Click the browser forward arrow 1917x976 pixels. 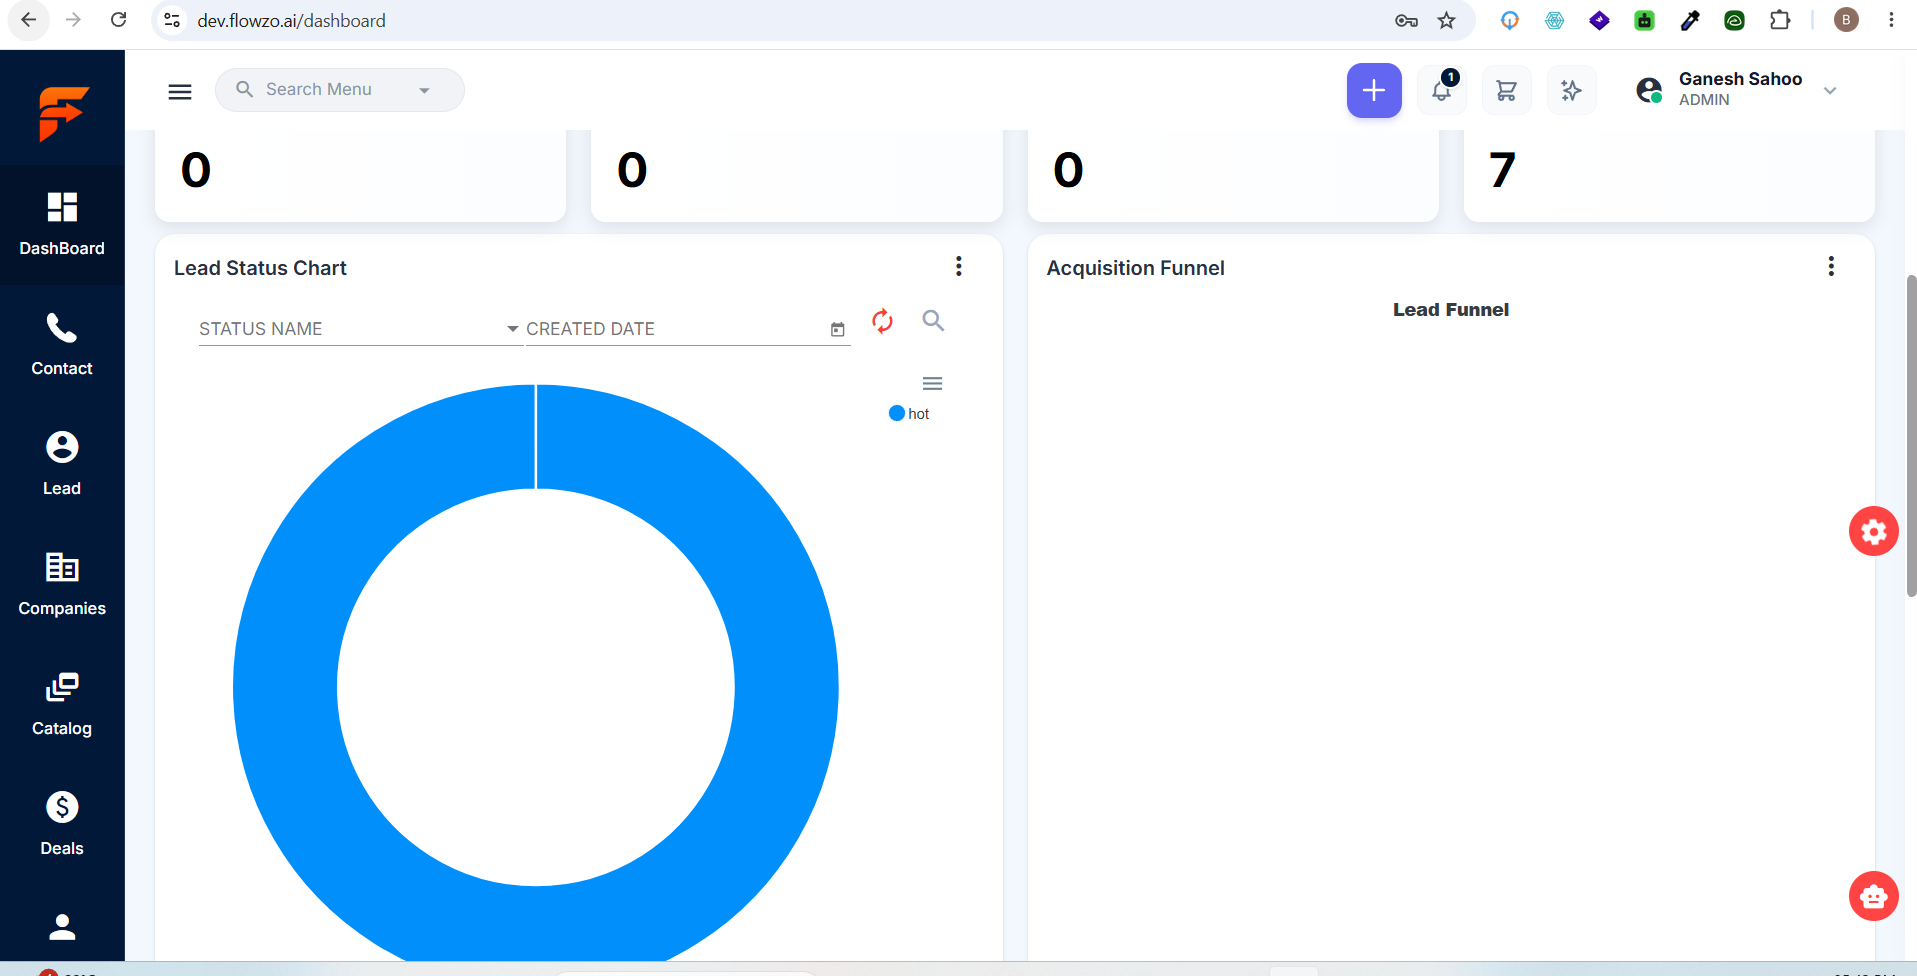[73, 20]
